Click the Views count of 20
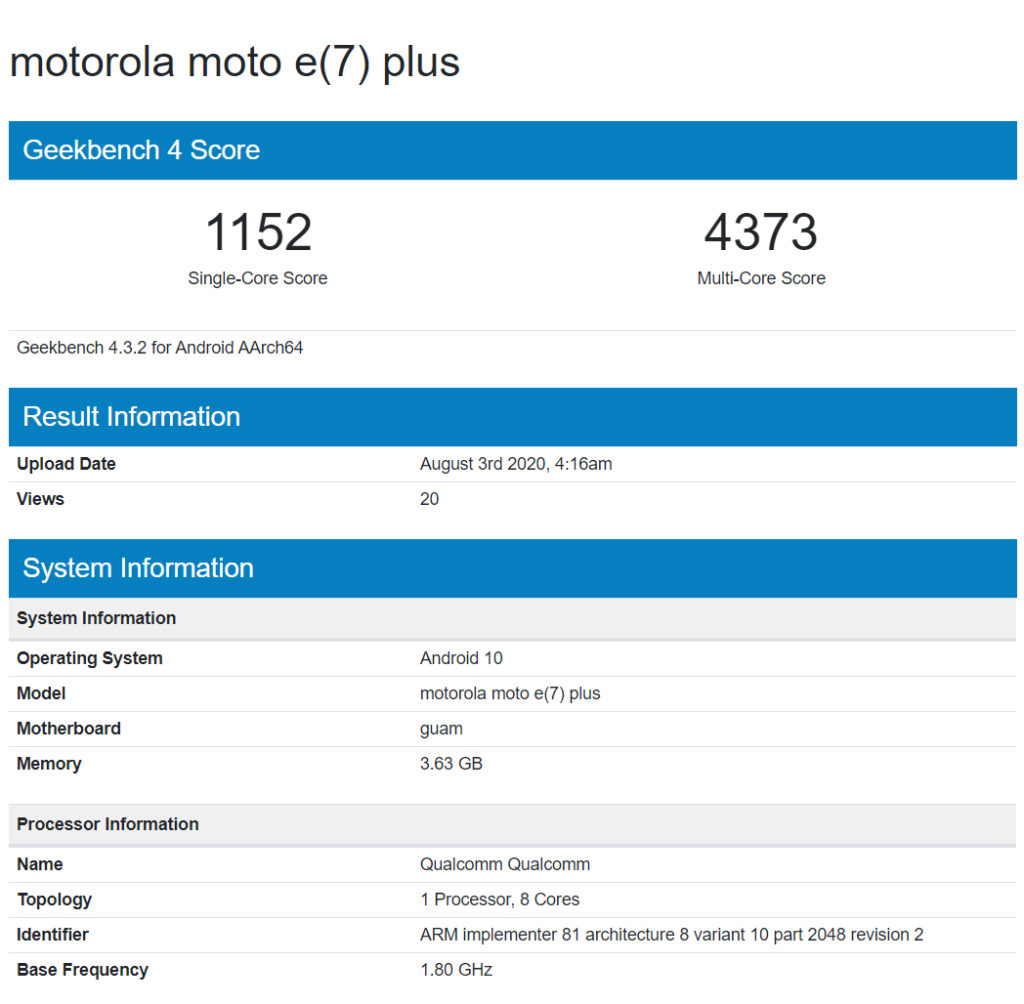The width and height of the screenshot is (1024, 1004). click(x=429, y=499)
